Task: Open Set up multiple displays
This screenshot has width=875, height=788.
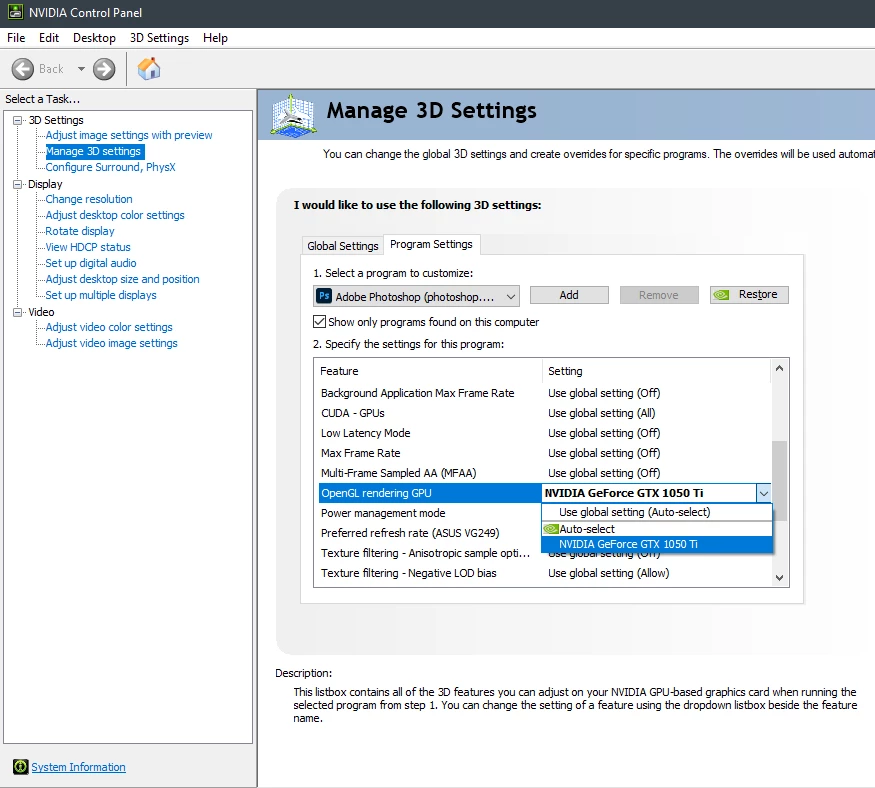Action: tap(100, 295)
